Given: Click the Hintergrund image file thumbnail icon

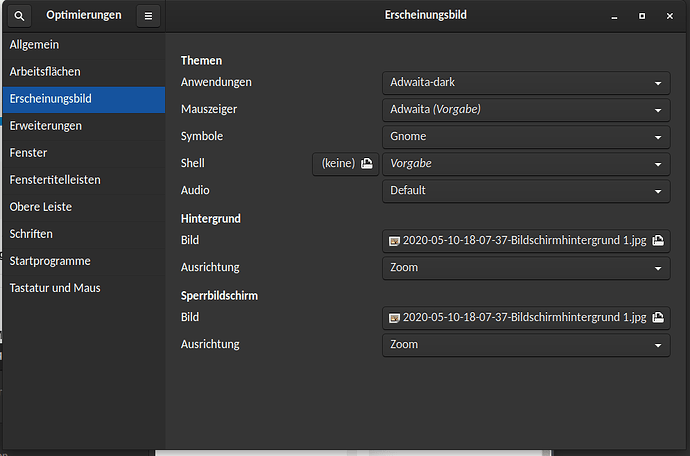Looking at the screenshot, I should (394, 241).
